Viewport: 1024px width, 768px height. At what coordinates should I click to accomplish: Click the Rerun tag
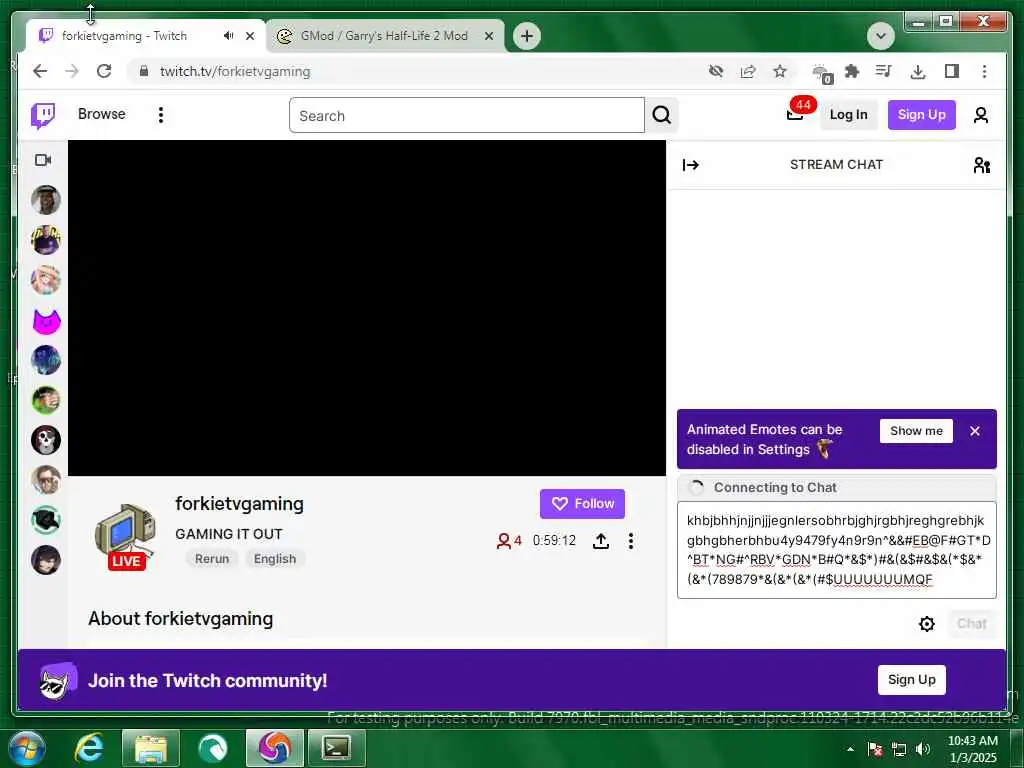pyautogui.click(x=212, y=559)
